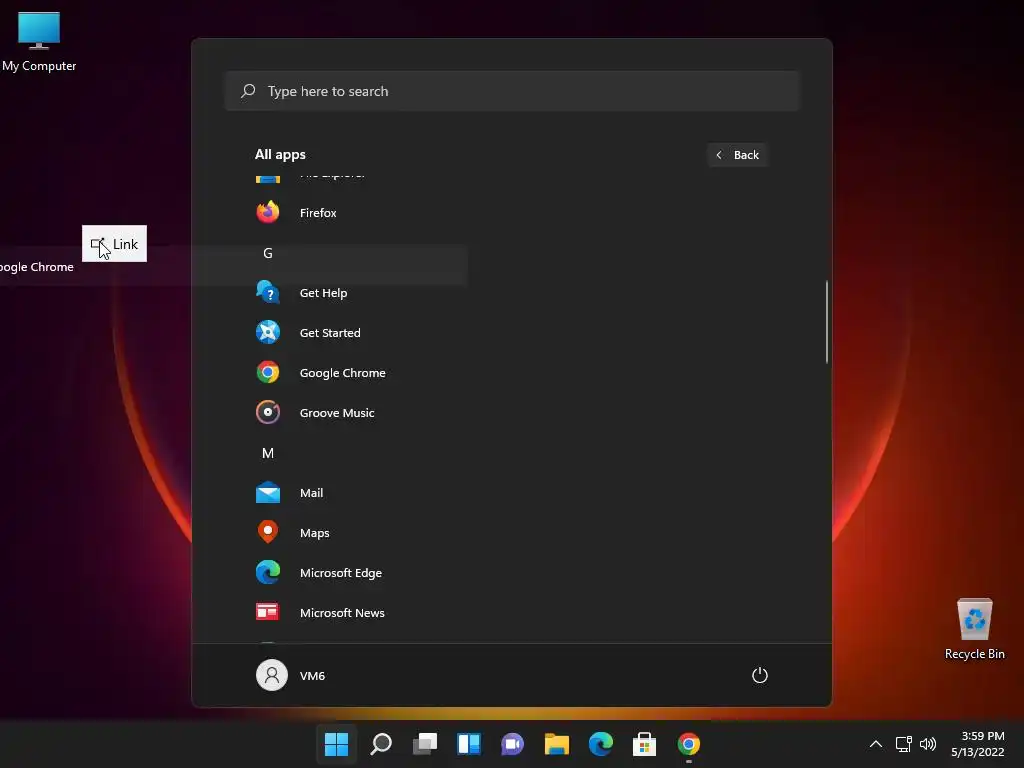Open File Explorer from the taskbar

point(557,744)
